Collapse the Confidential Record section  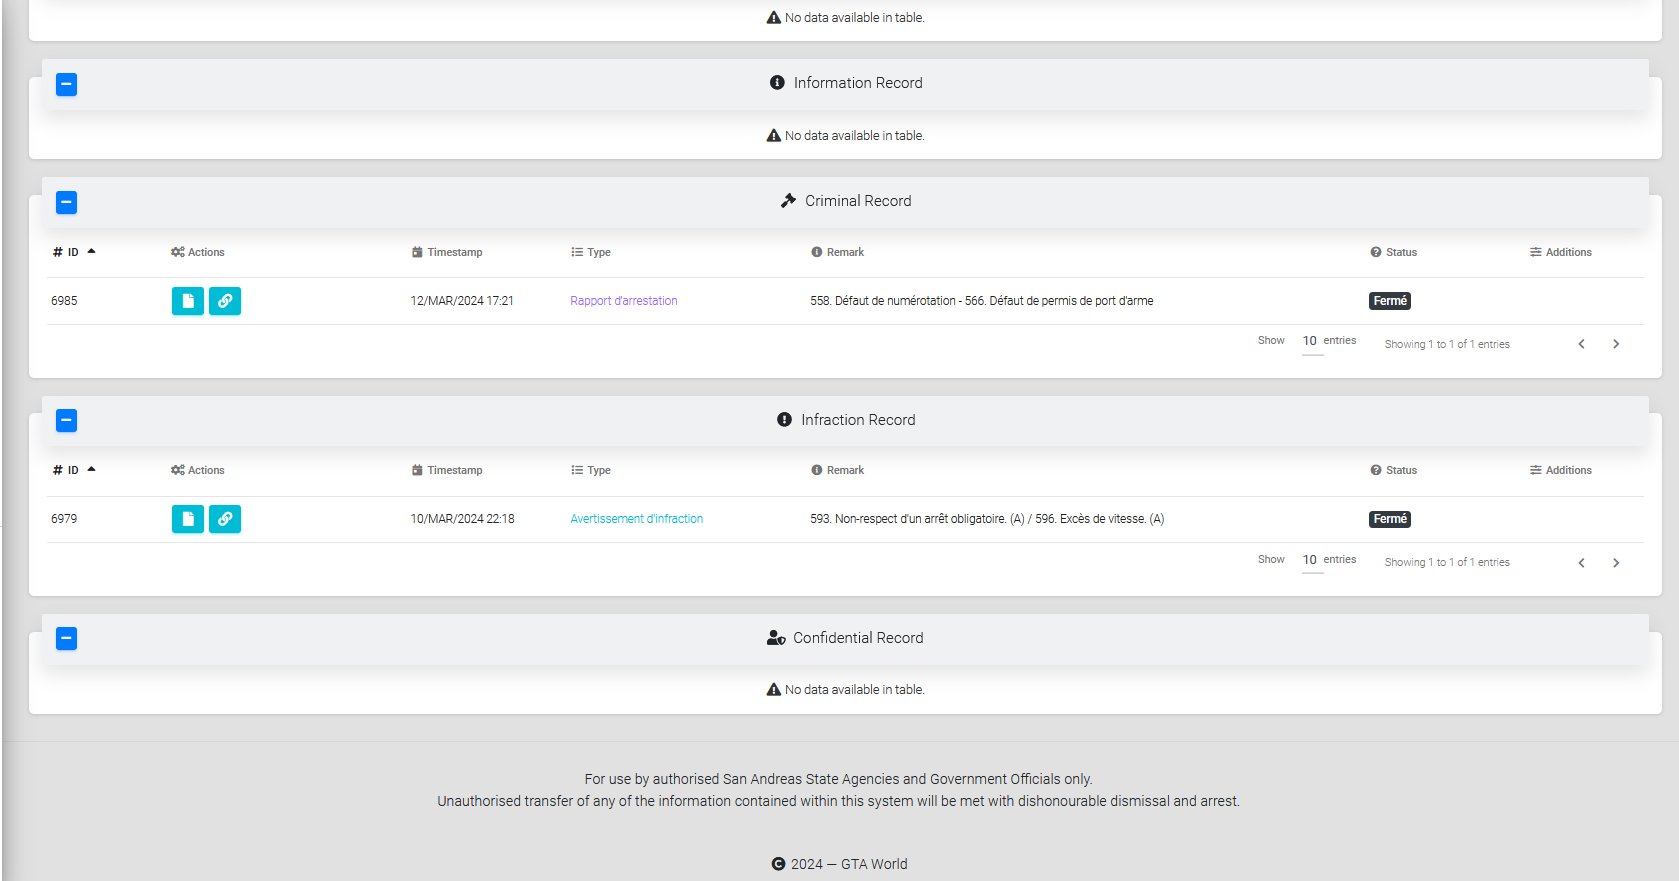coord(66,638)
